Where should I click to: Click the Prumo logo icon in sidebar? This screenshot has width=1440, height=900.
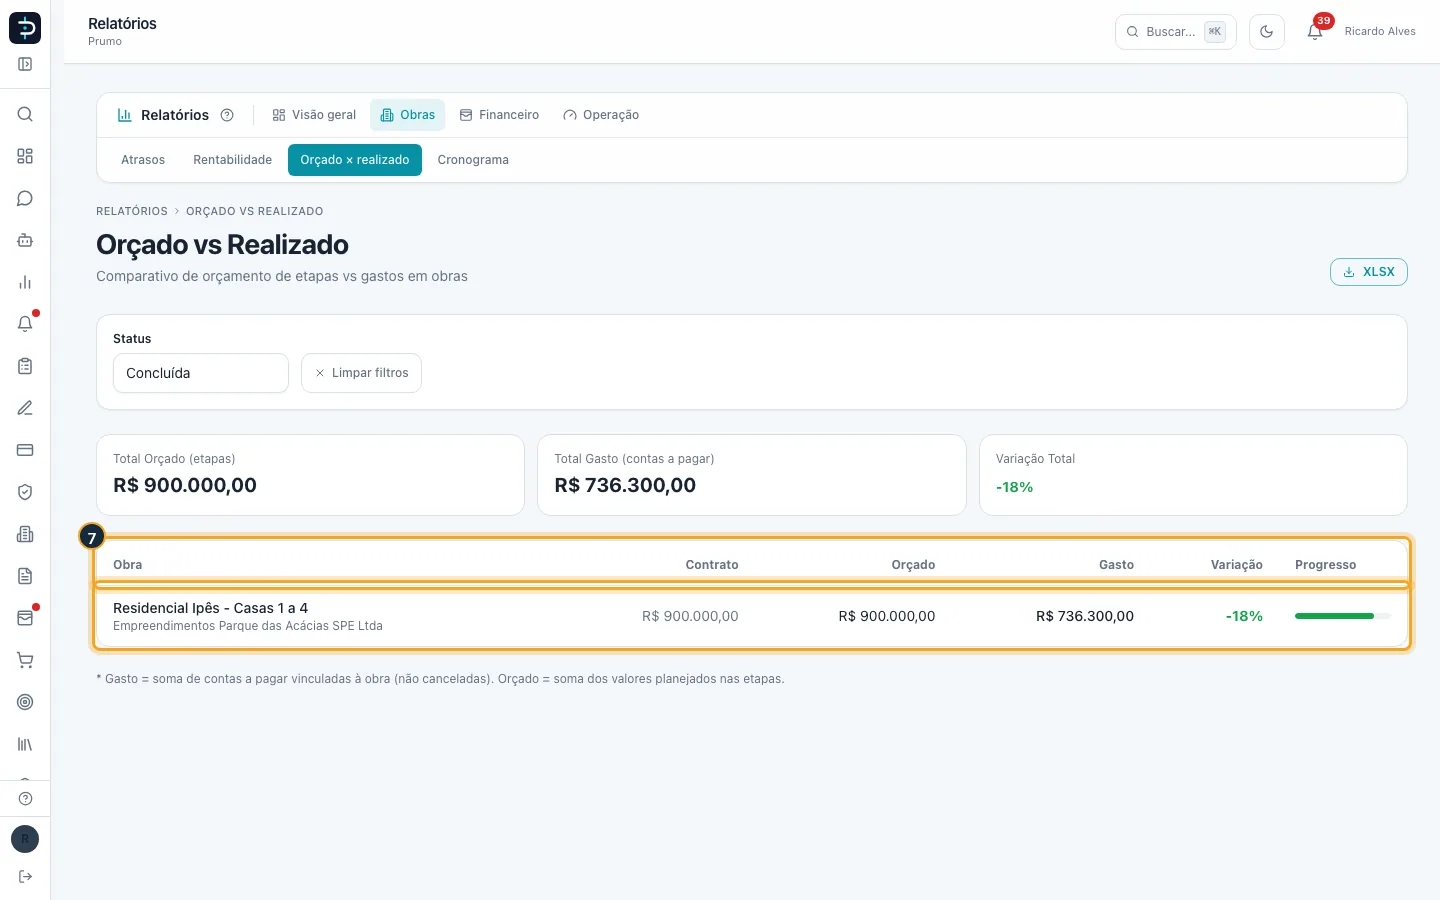click(25, 28)
